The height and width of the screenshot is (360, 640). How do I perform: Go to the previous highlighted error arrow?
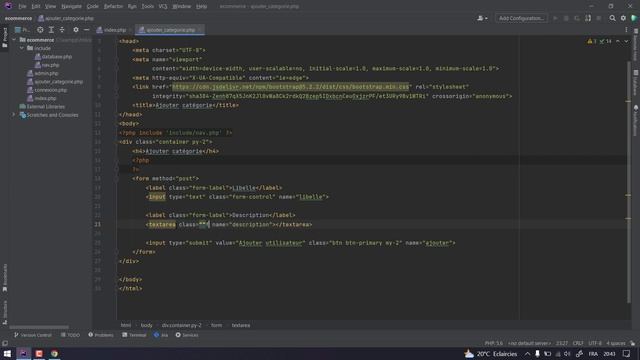click(x=618, y=41)
